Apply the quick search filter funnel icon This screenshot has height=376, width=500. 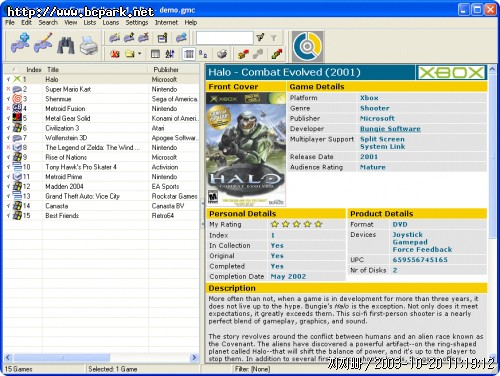pyautogui.click(x=260, y=38)
